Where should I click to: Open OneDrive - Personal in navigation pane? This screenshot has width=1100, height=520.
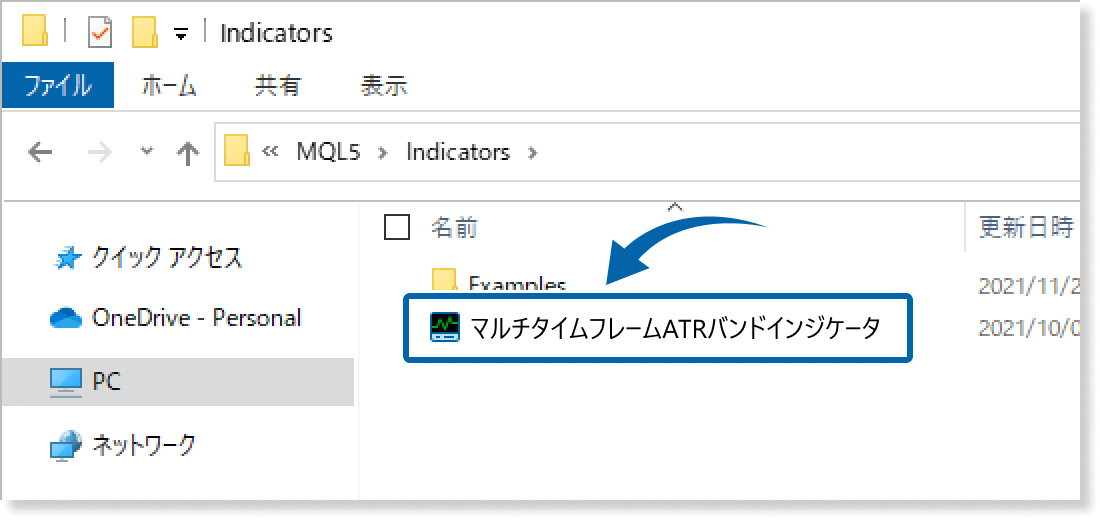click(196, 318)
